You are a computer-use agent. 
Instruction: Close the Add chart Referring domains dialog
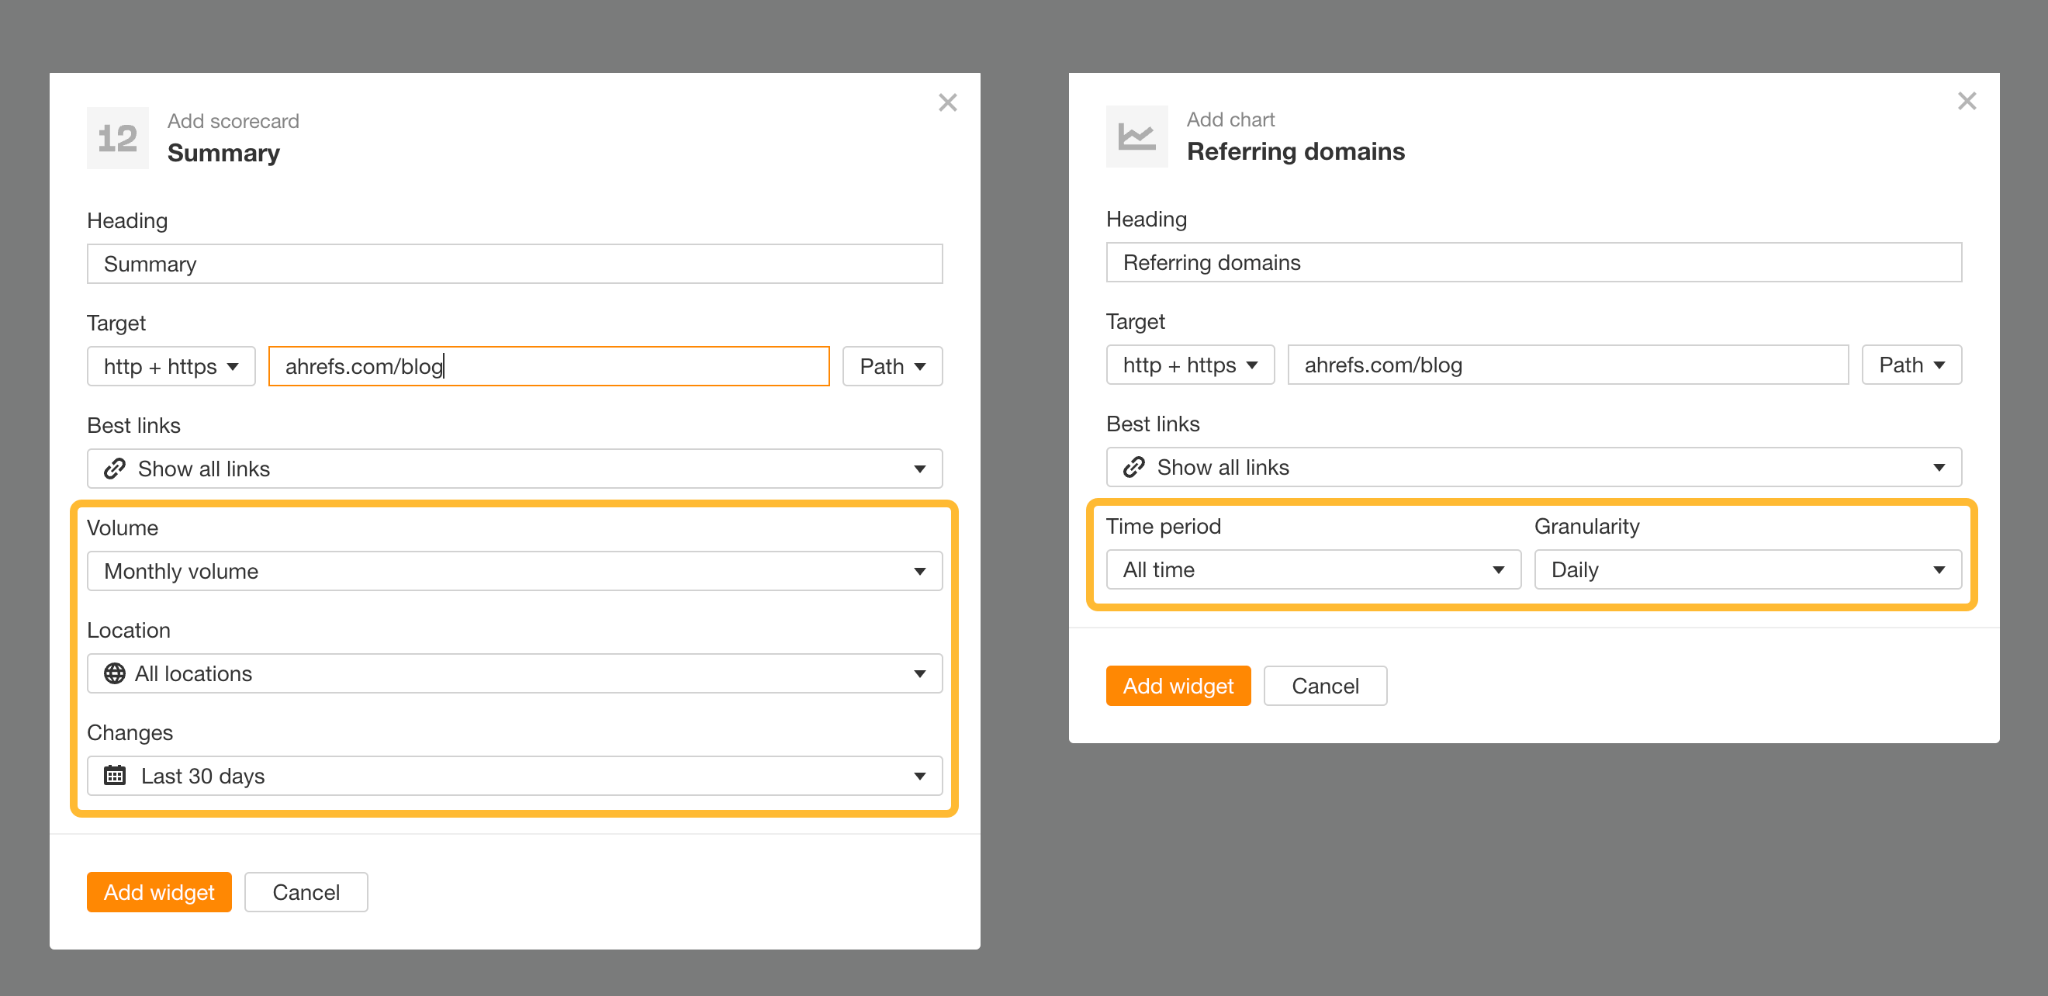point(1966,101)
